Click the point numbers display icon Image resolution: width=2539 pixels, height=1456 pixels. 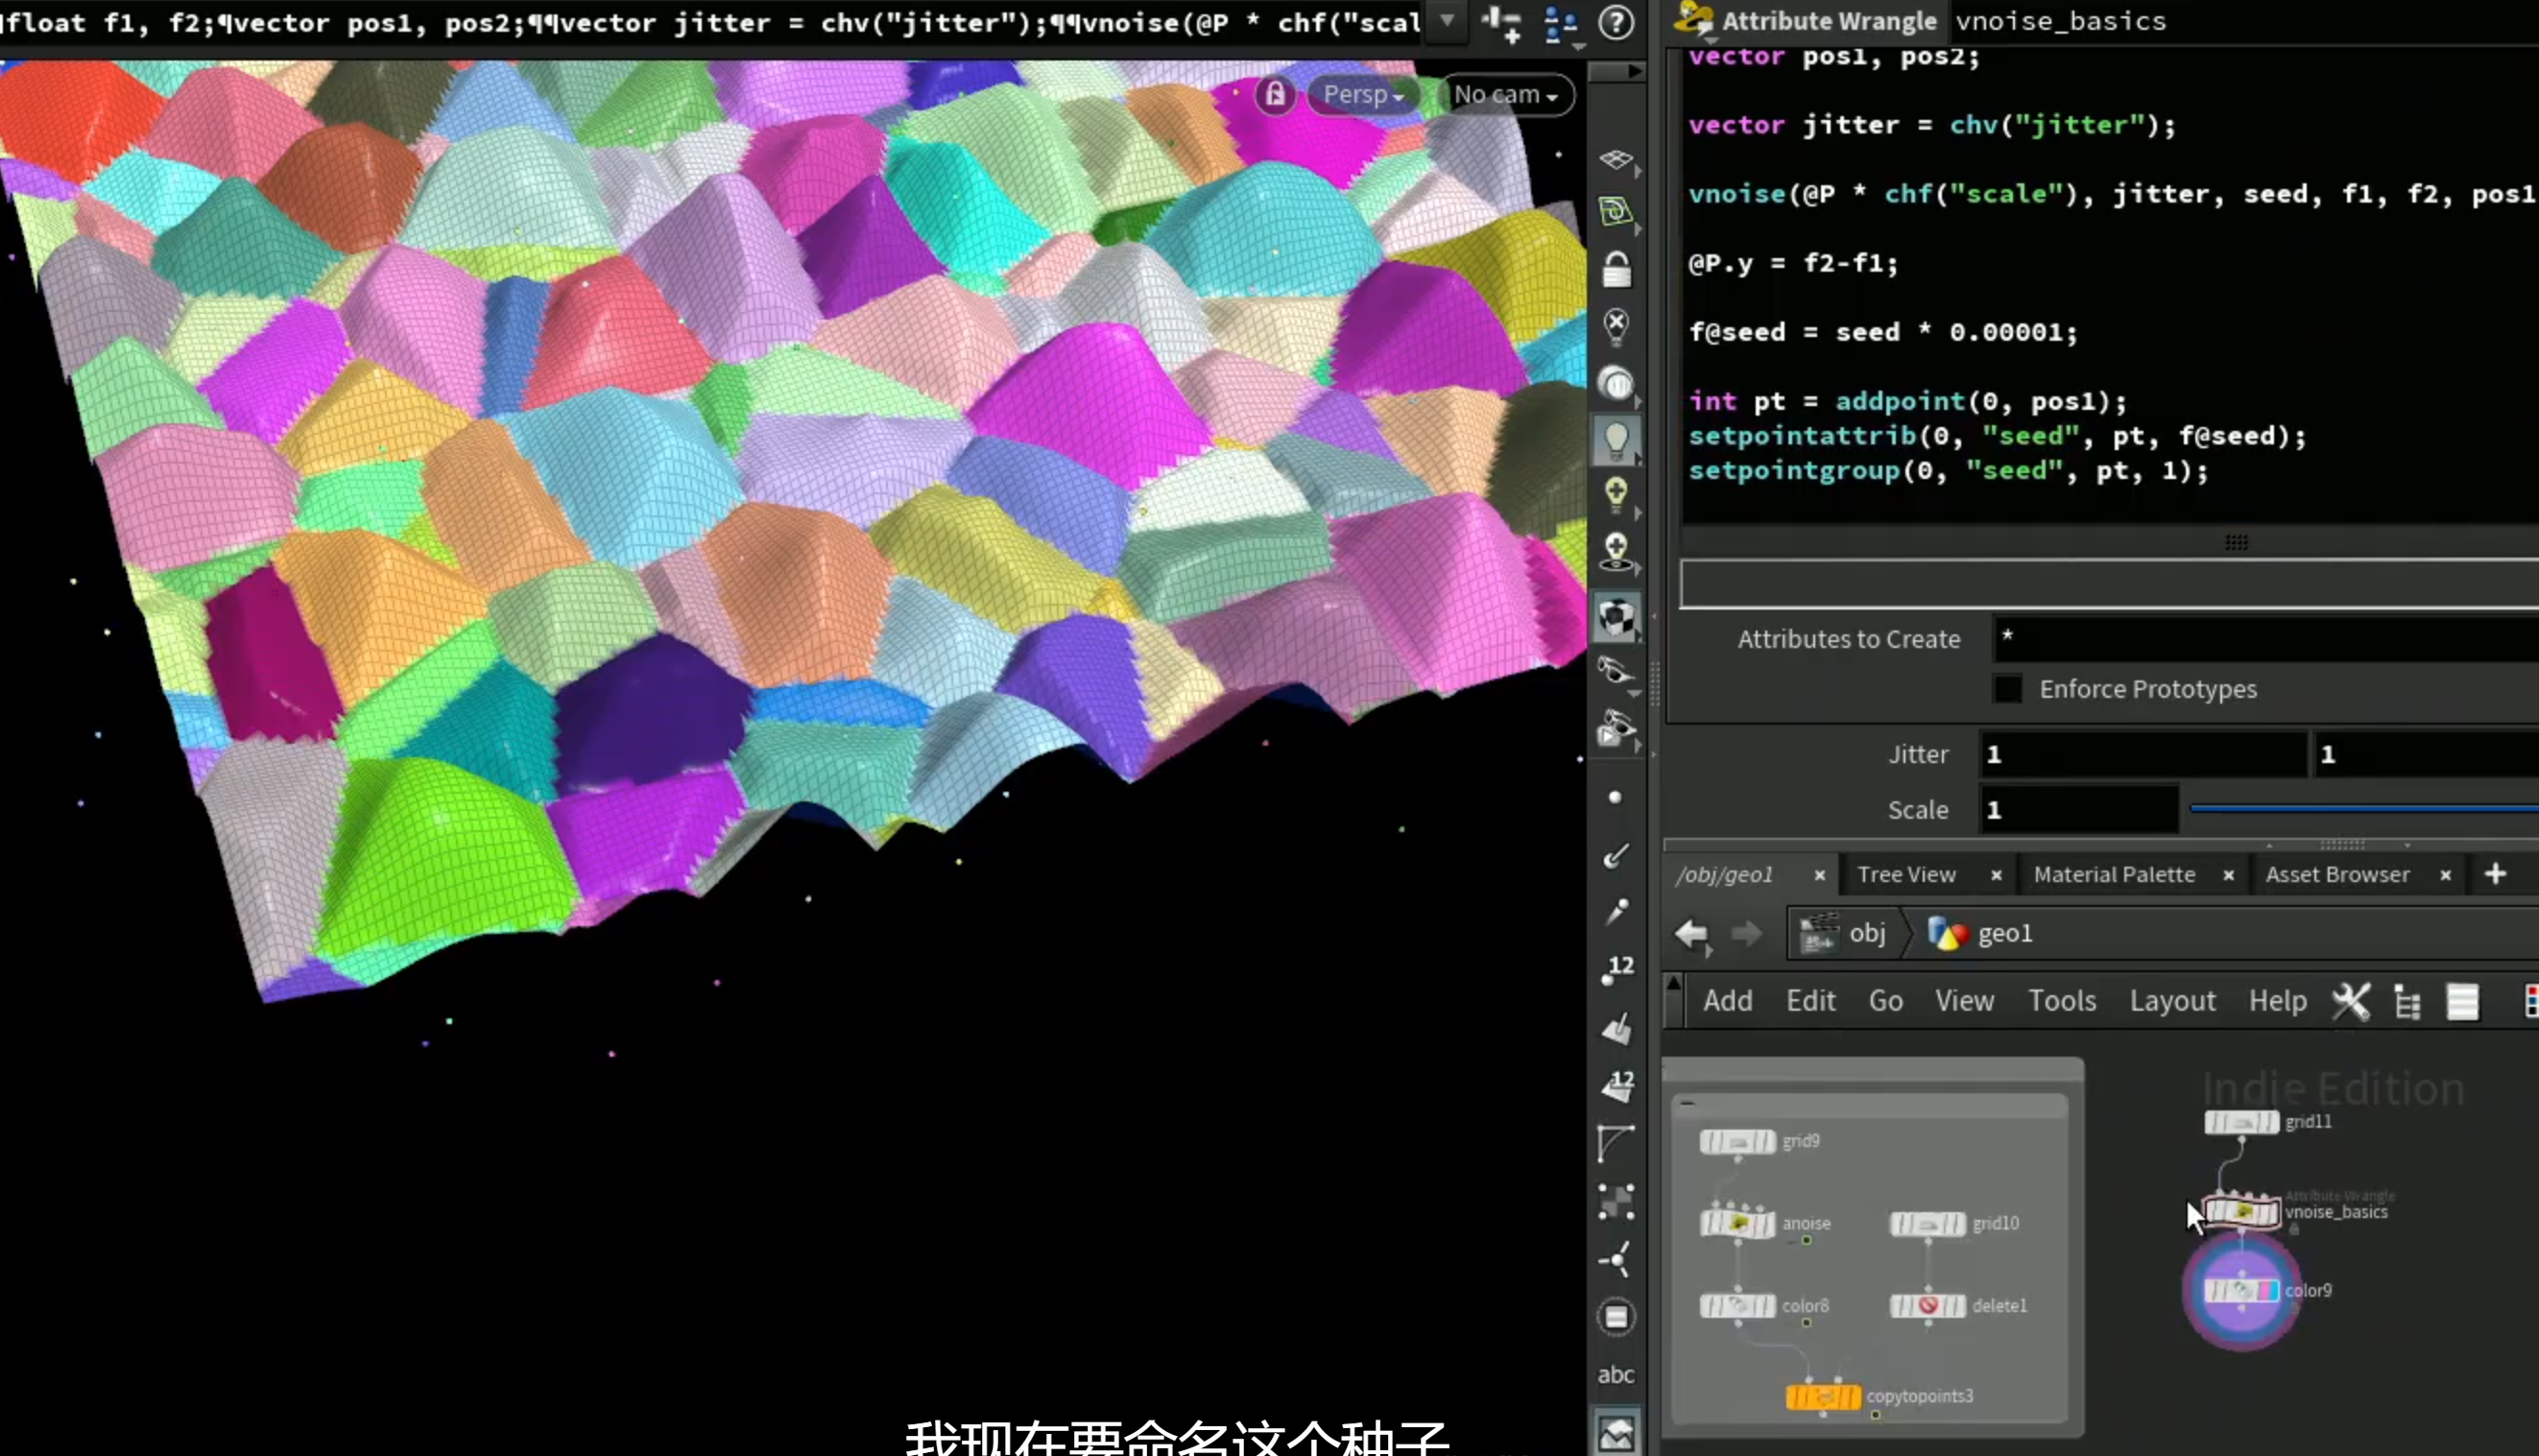(1618, 969)
